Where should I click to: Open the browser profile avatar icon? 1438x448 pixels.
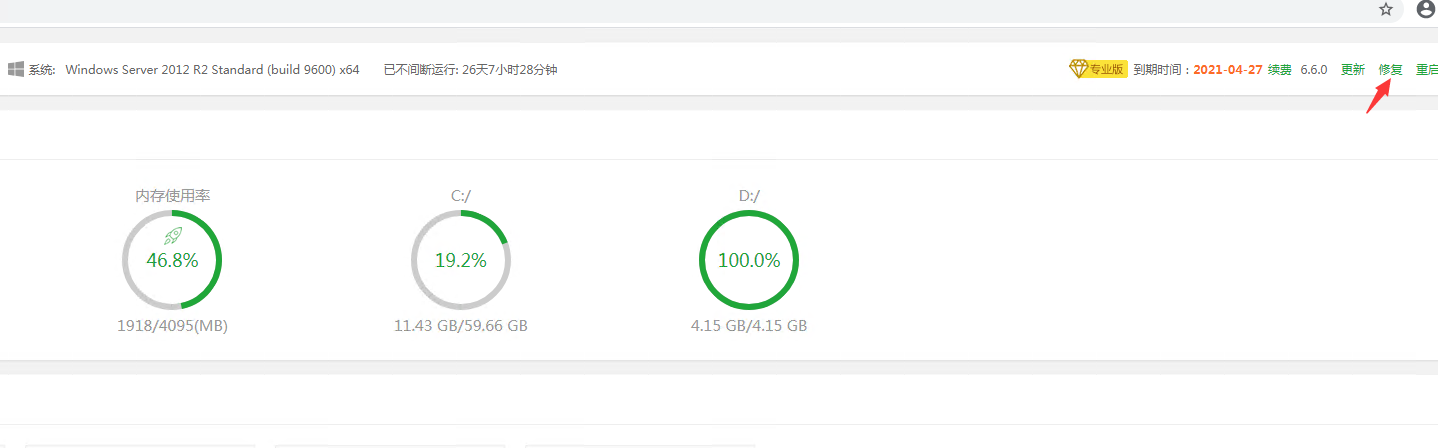1427,9
